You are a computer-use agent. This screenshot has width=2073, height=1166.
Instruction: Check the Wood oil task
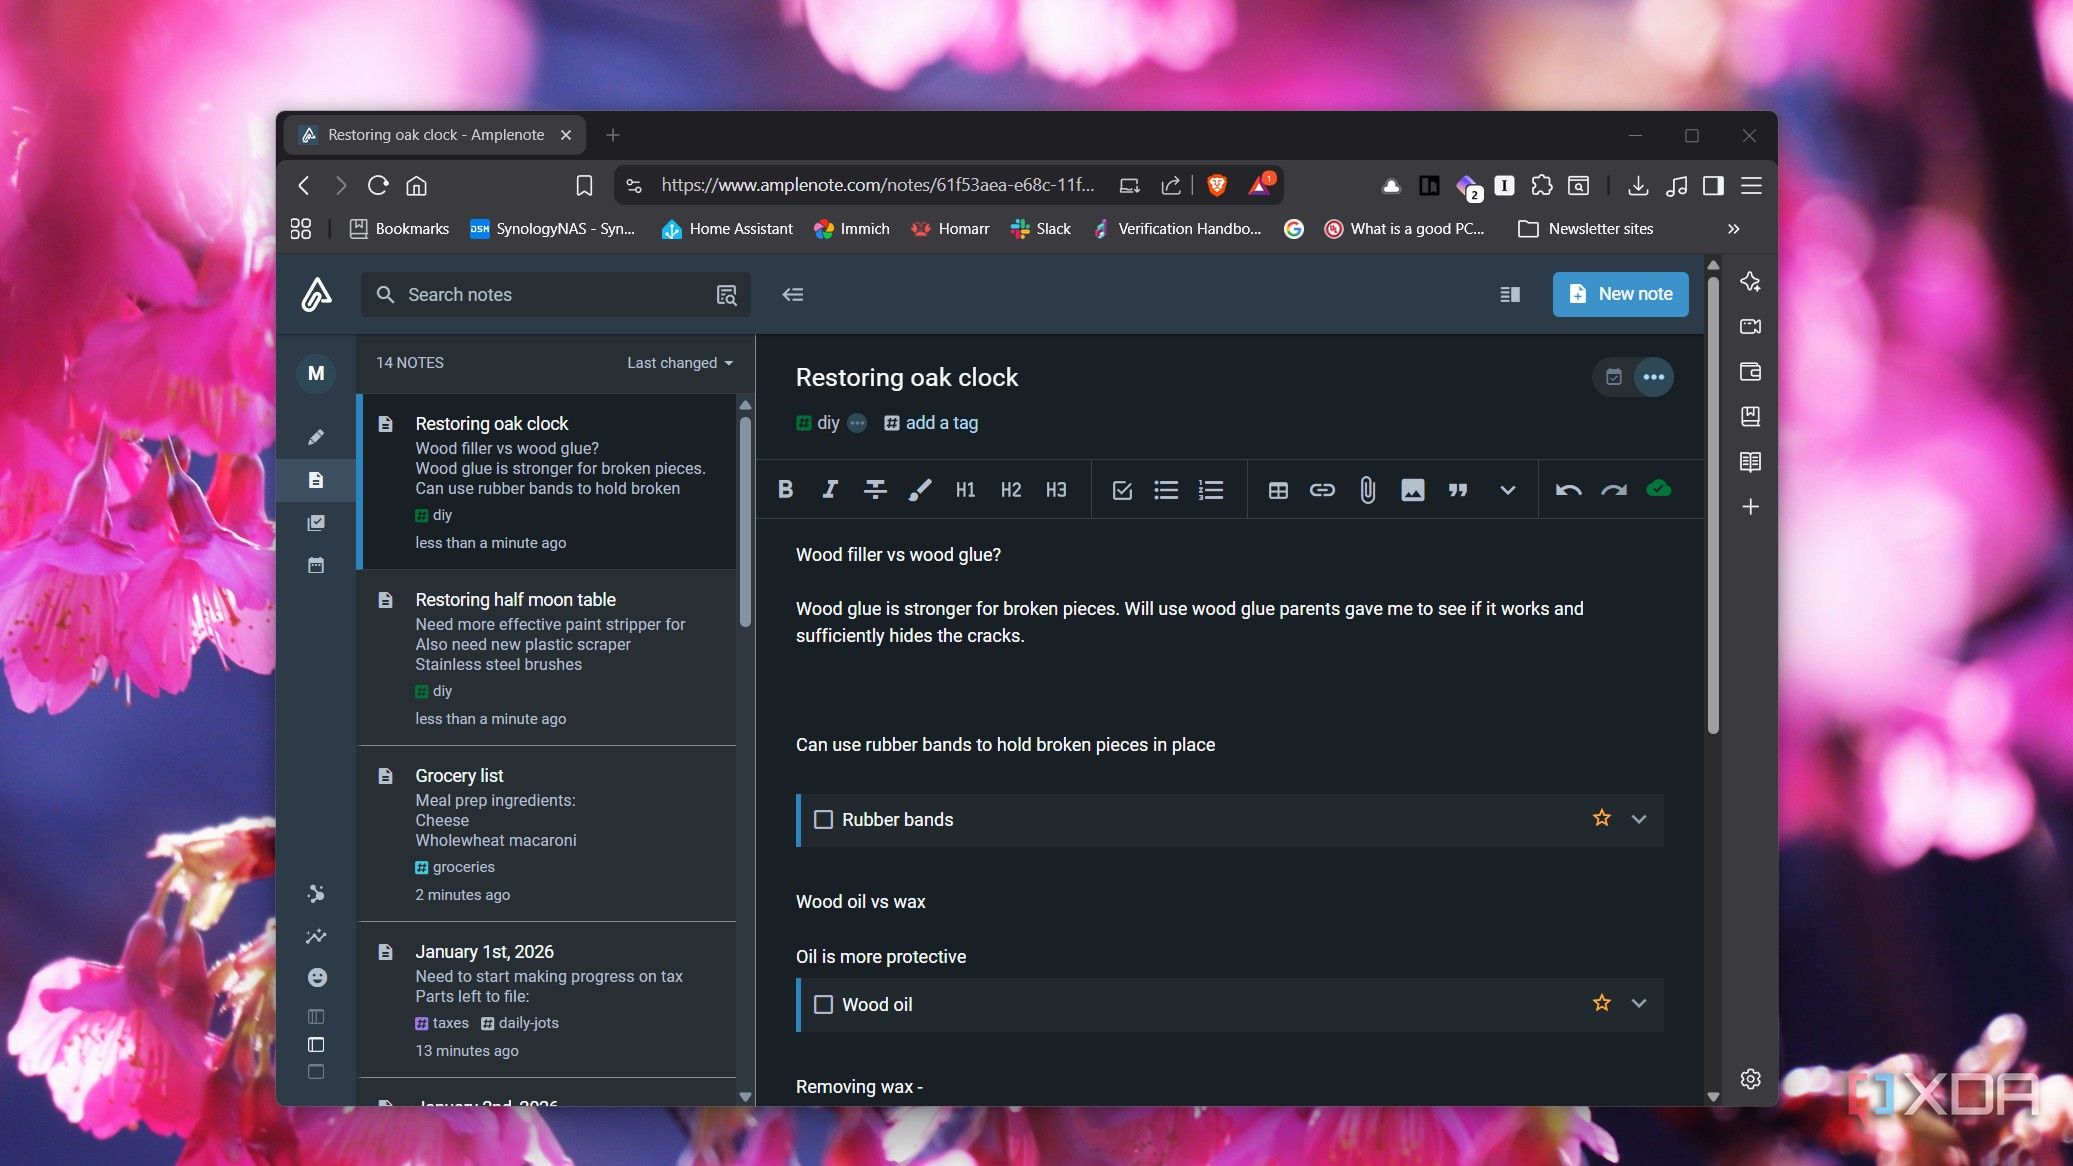pyautogui.click(x=823, y=1004)
